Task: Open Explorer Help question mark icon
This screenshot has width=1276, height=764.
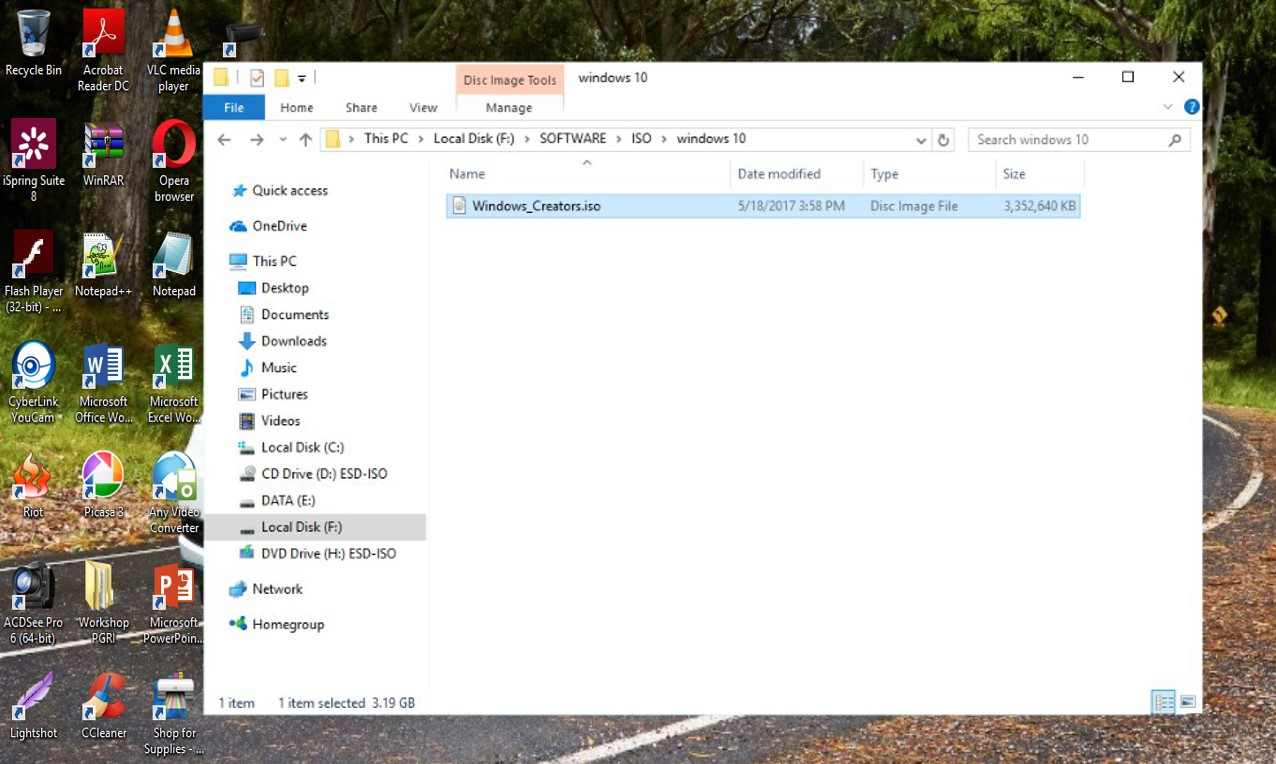Action: click(1191, 107)
